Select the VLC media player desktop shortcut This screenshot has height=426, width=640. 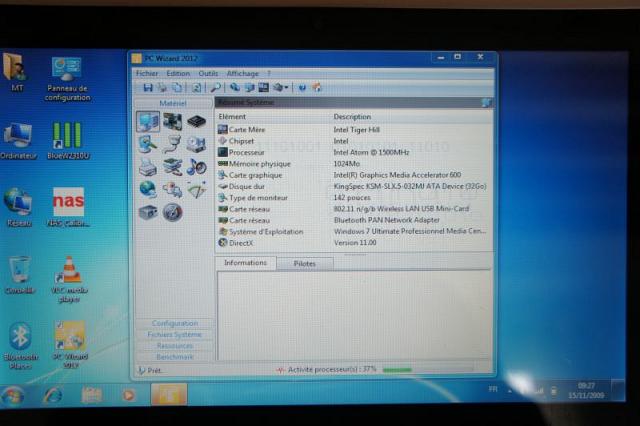(69, 280)
